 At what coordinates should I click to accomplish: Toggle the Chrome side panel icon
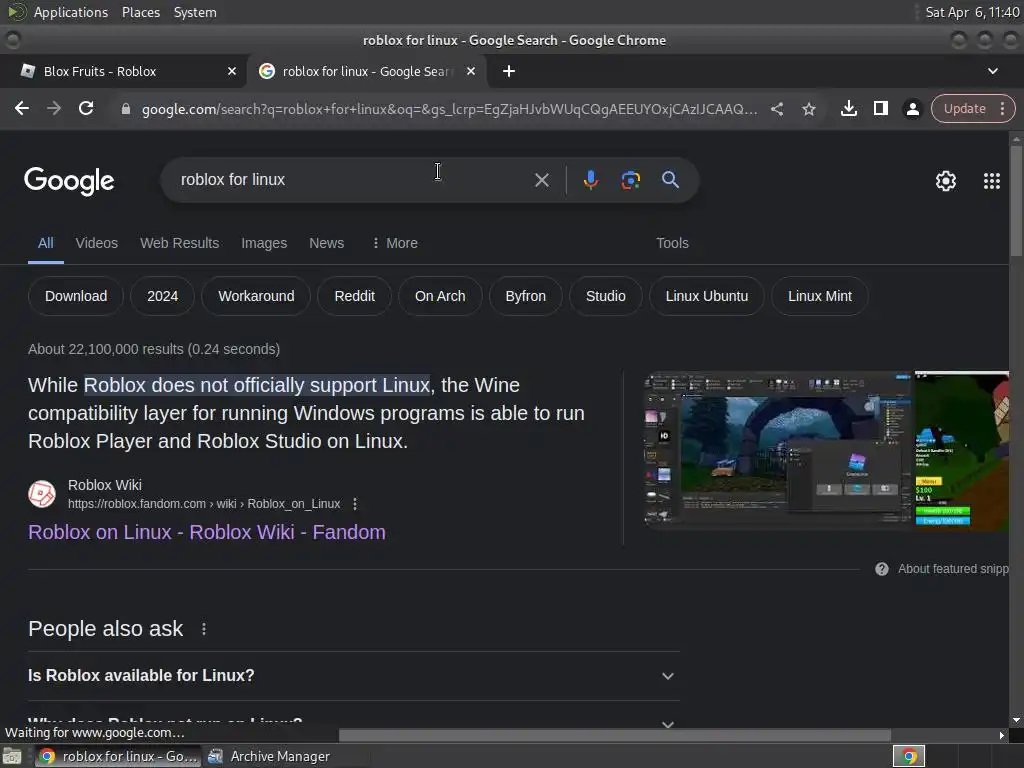(880, 108)
